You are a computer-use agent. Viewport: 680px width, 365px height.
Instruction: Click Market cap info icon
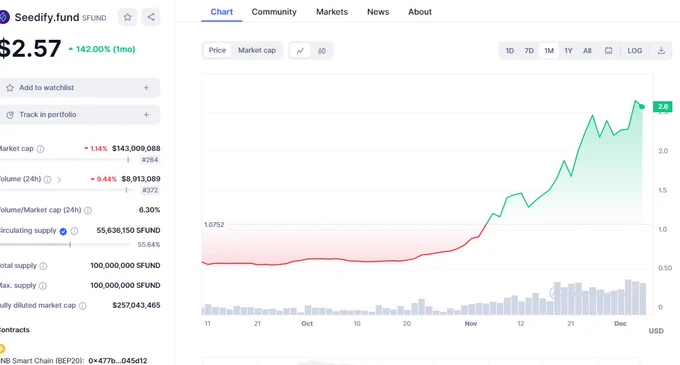pos(40,149)
